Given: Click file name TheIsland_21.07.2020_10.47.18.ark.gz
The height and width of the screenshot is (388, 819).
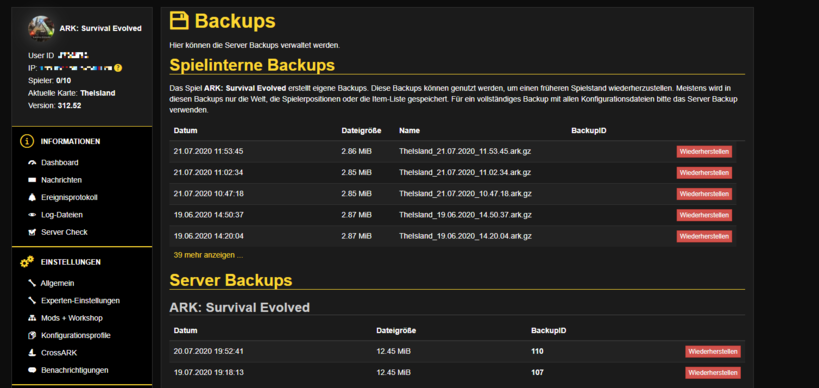Looking at the screenshot, I should [465, 194].
